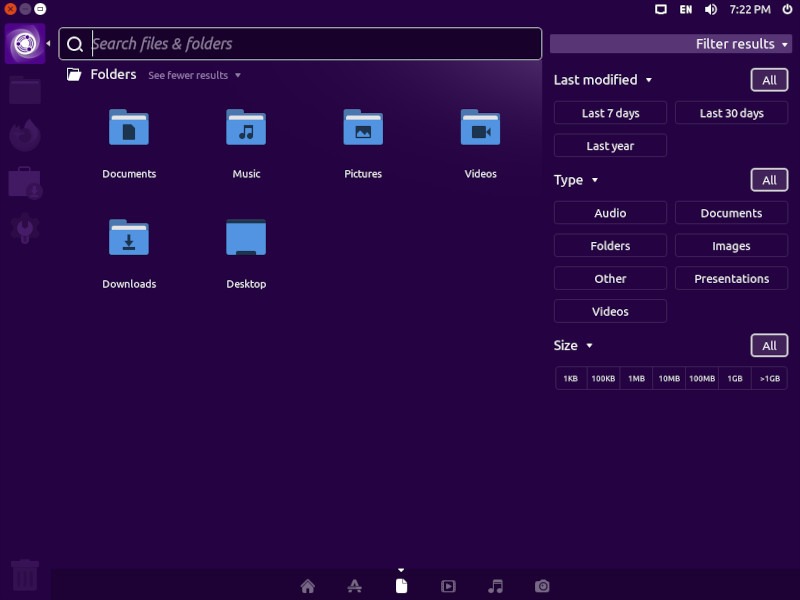Toggle the Last 7 days filter
The image size is (800, 600).
(609, 112)
